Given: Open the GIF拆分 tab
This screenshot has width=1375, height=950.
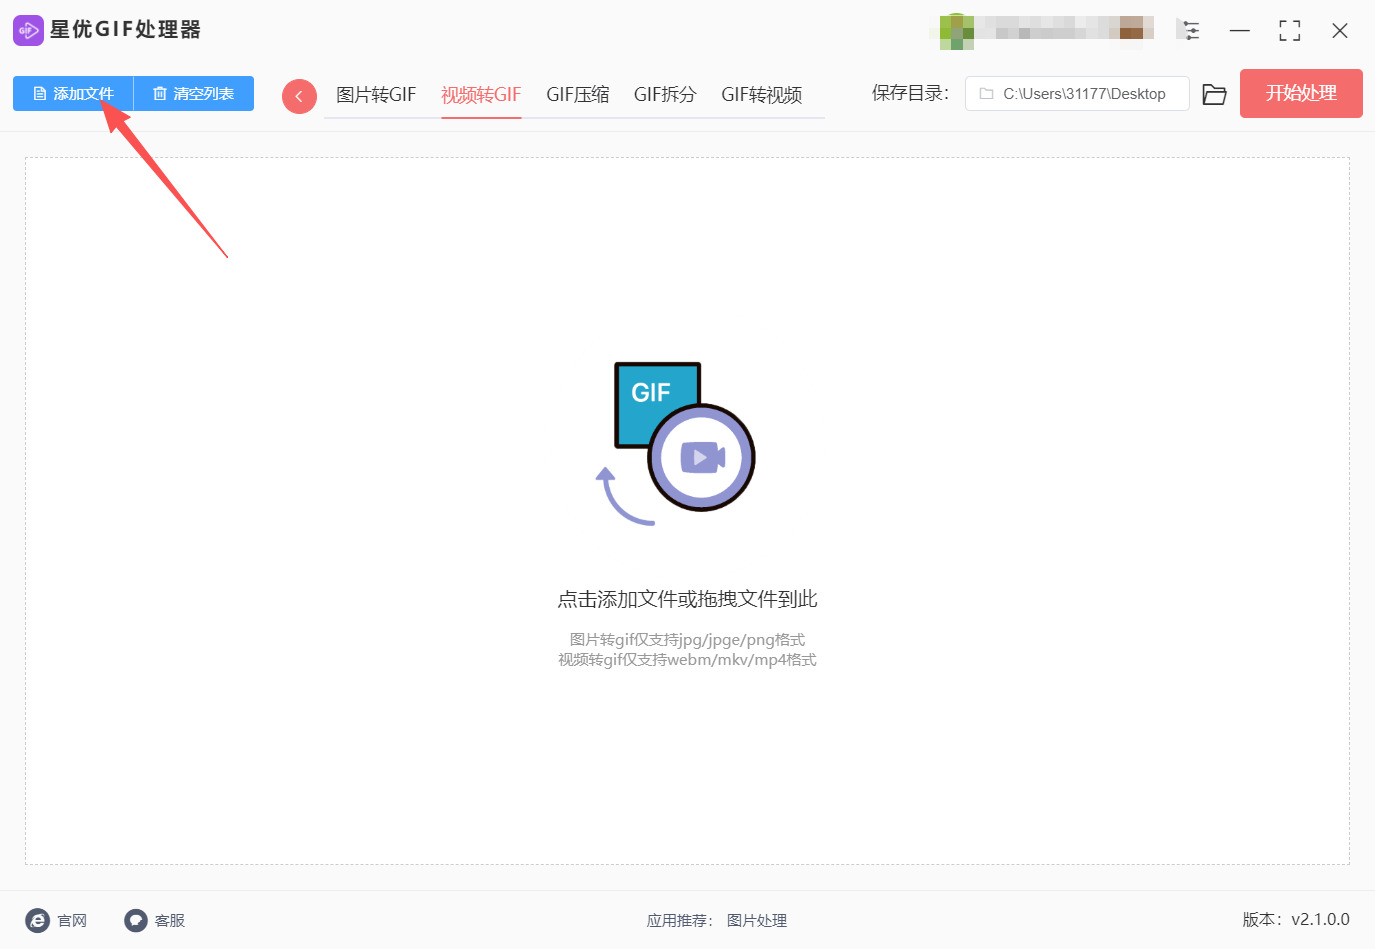Looking at the screenshot, I should [x=665, y=95].
